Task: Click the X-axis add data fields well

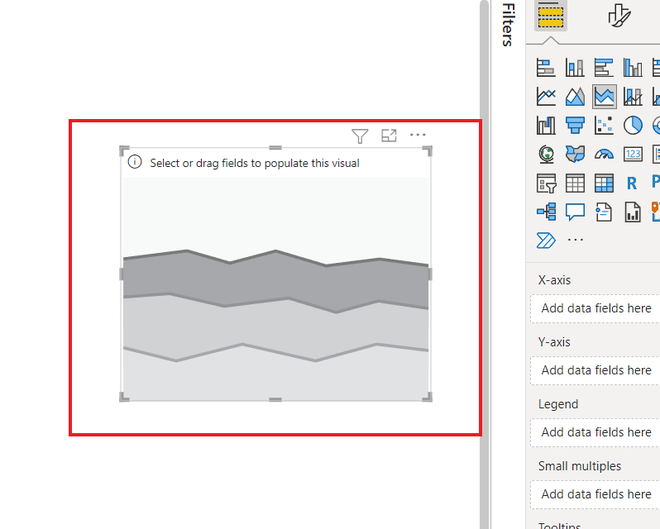Action: point(595,308)
